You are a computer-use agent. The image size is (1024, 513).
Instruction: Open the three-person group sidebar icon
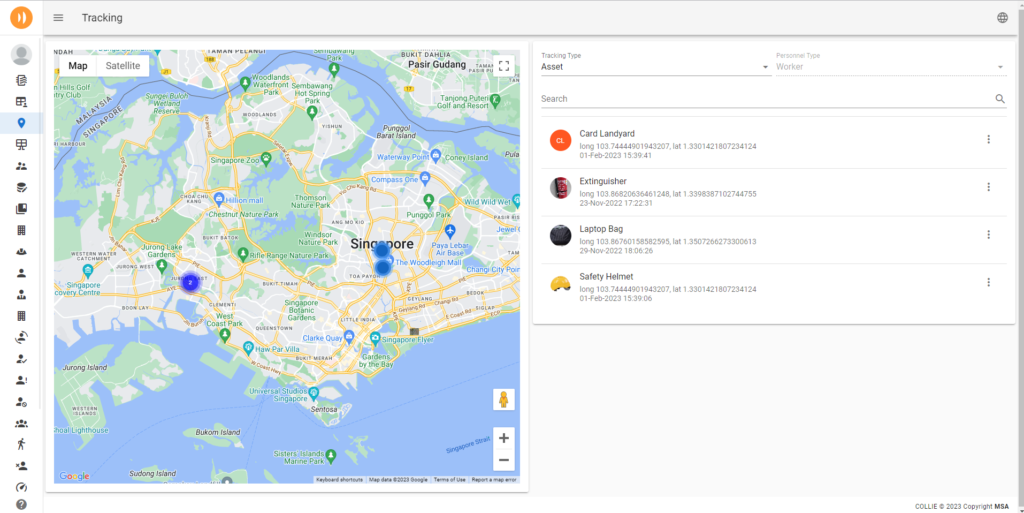(x=22, y=423)
